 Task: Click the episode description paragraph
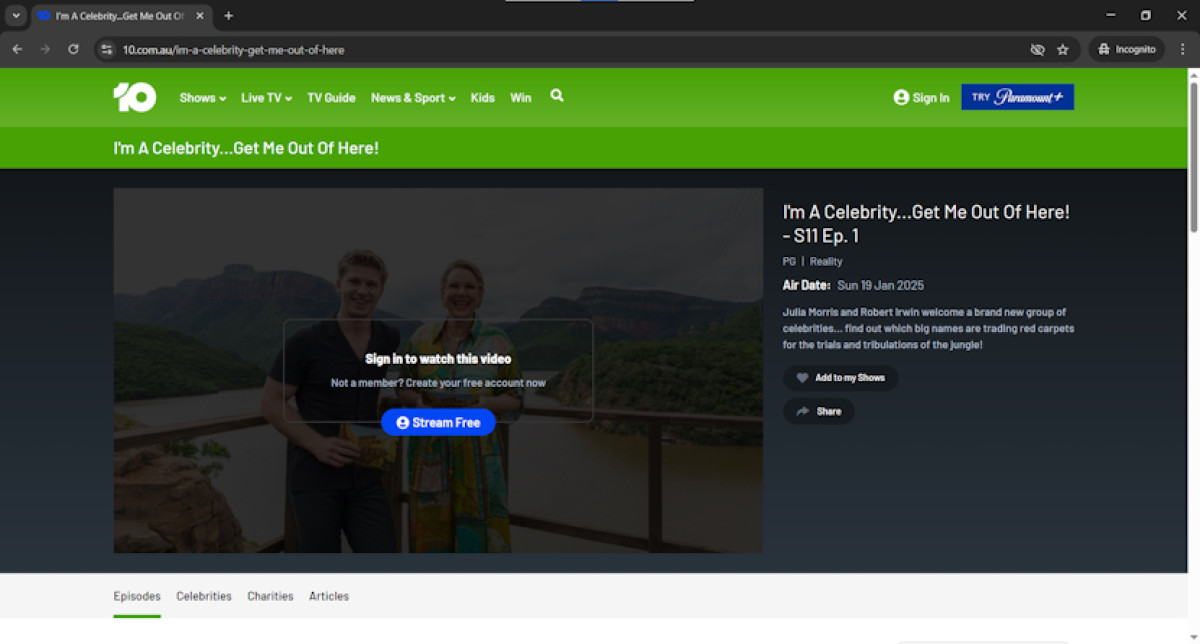tap(928, 328)
